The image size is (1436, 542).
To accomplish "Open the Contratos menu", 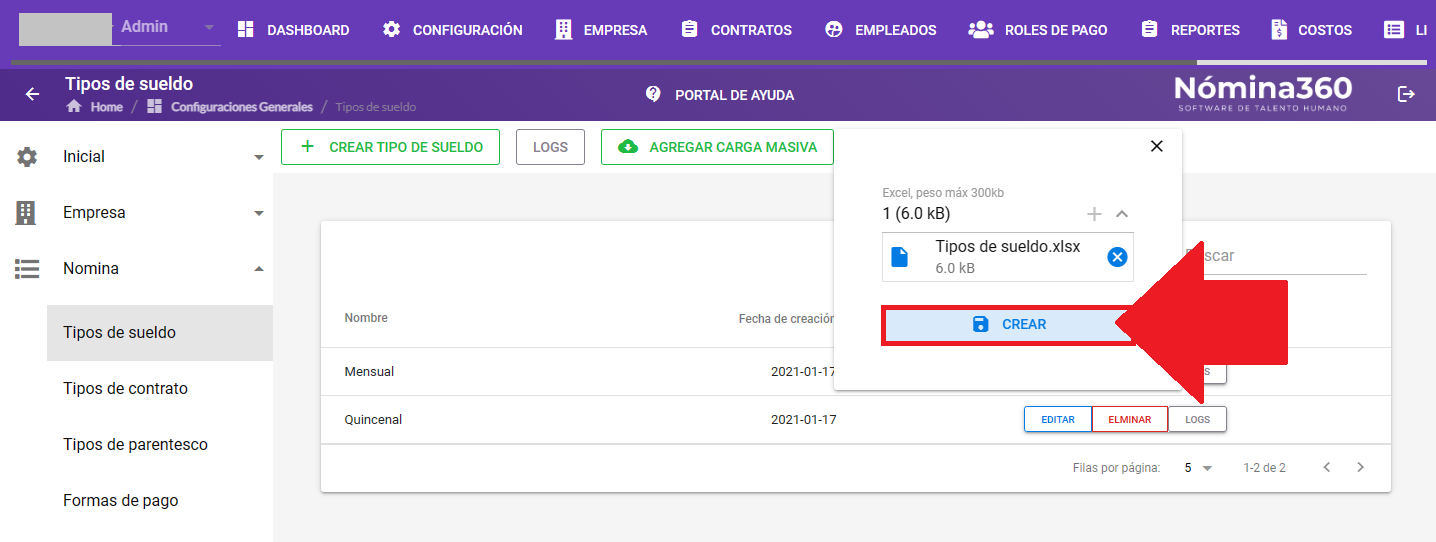I will (x=735, y=30).
